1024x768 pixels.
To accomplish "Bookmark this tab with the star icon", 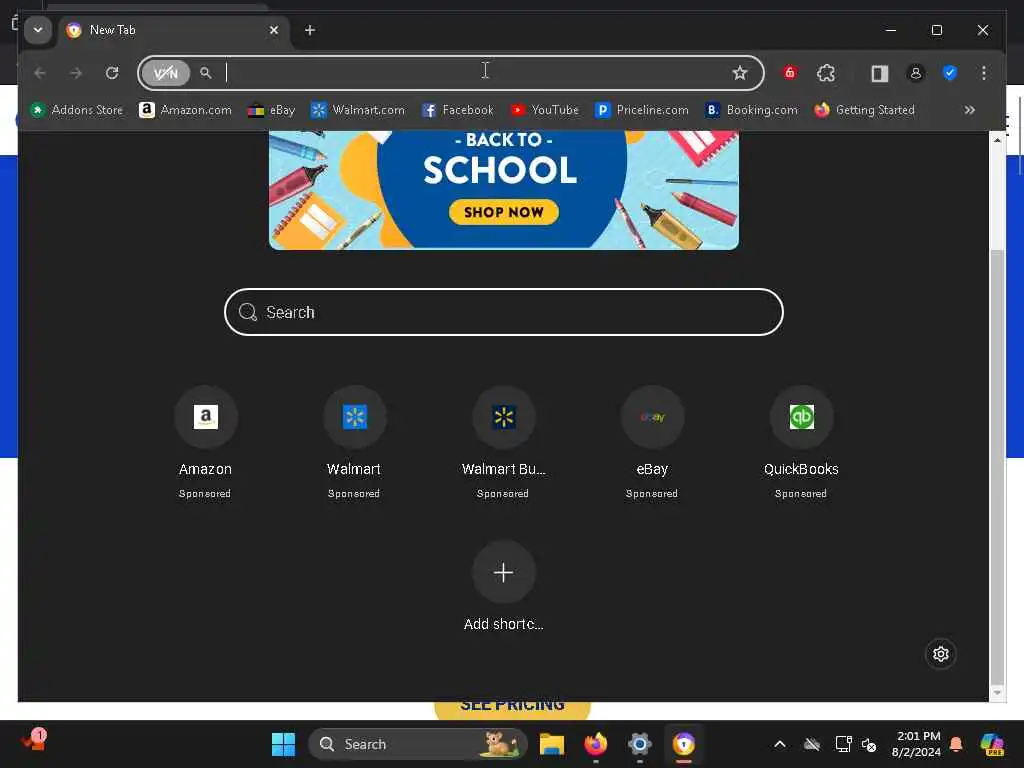I will 739,73.
